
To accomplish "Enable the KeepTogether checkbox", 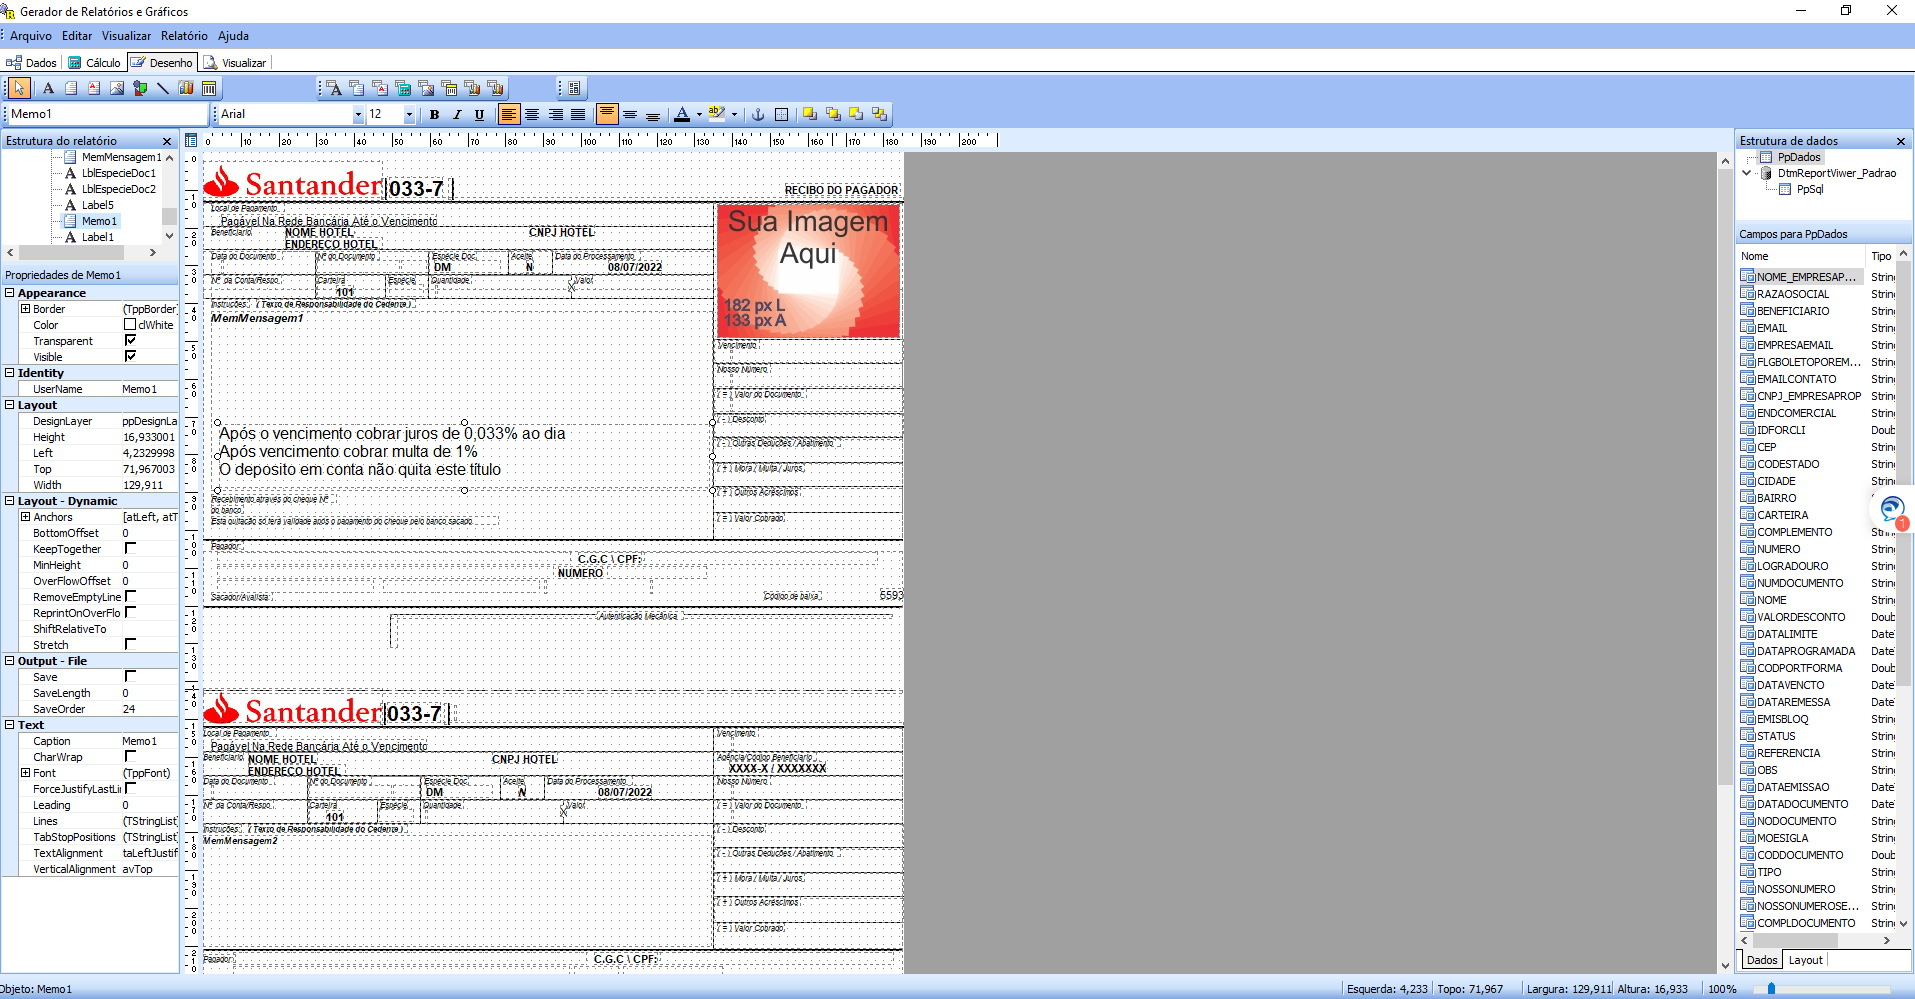I will coord(130,548).
